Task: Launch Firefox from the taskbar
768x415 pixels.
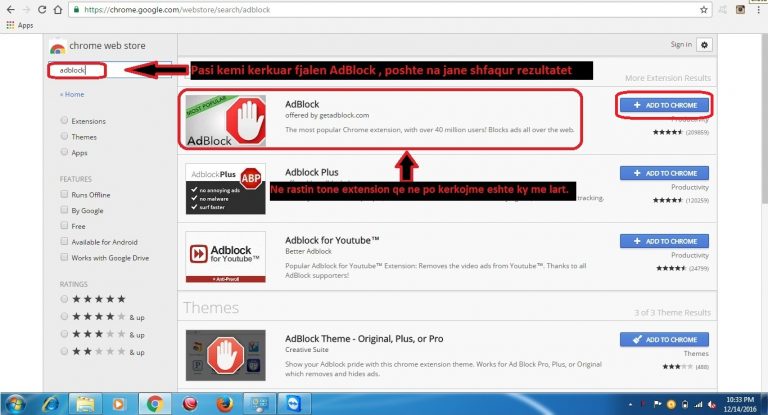Action: 225,404
